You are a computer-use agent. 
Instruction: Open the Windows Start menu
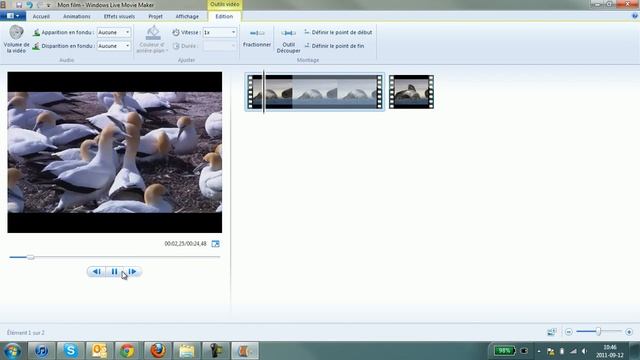[x=13, y=351]
